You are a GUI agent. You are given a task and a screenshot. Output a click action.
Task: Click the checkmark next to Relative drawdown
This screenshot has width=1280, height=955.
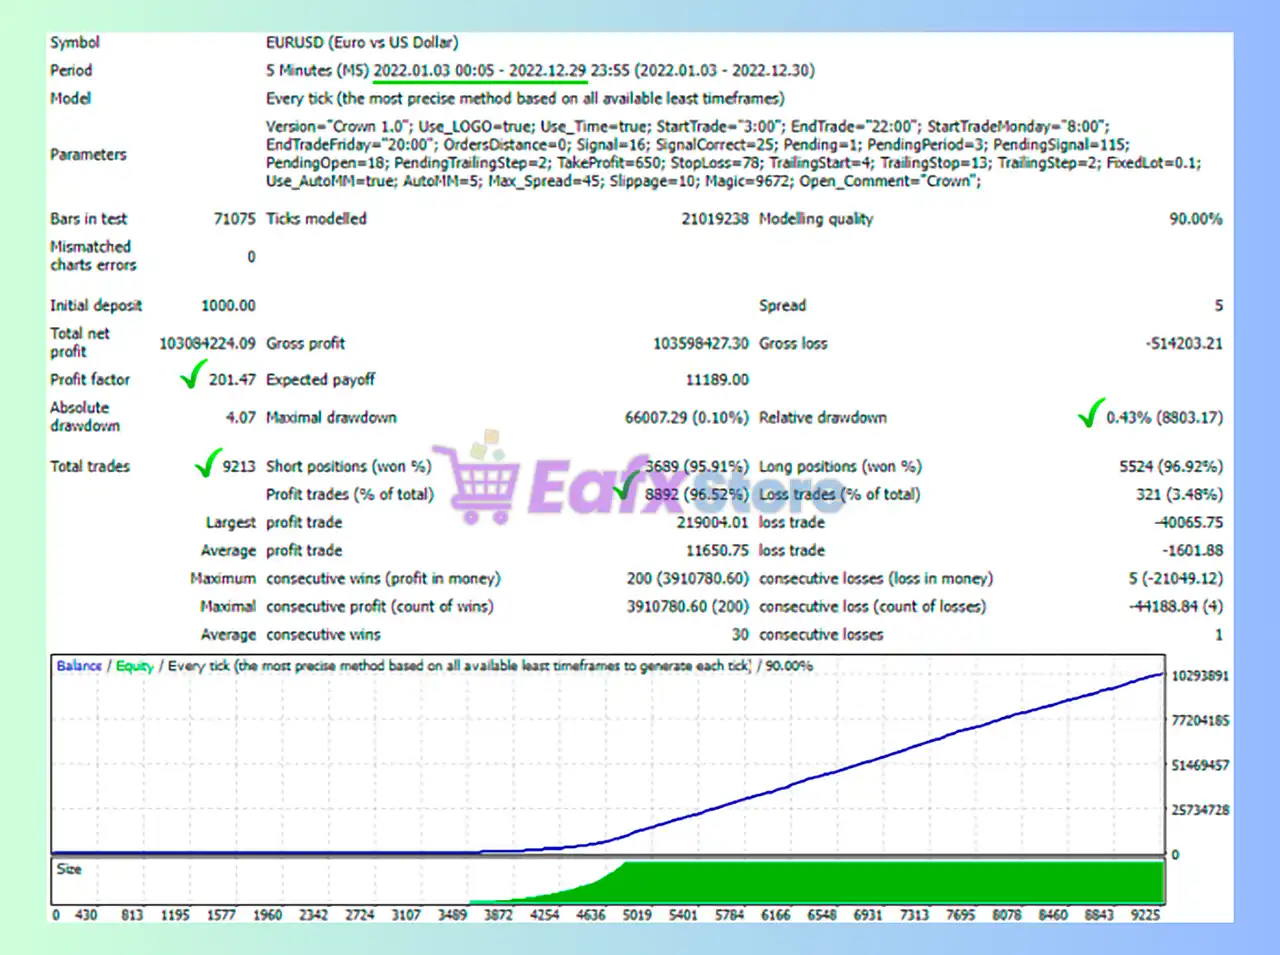coord(1090,412)
